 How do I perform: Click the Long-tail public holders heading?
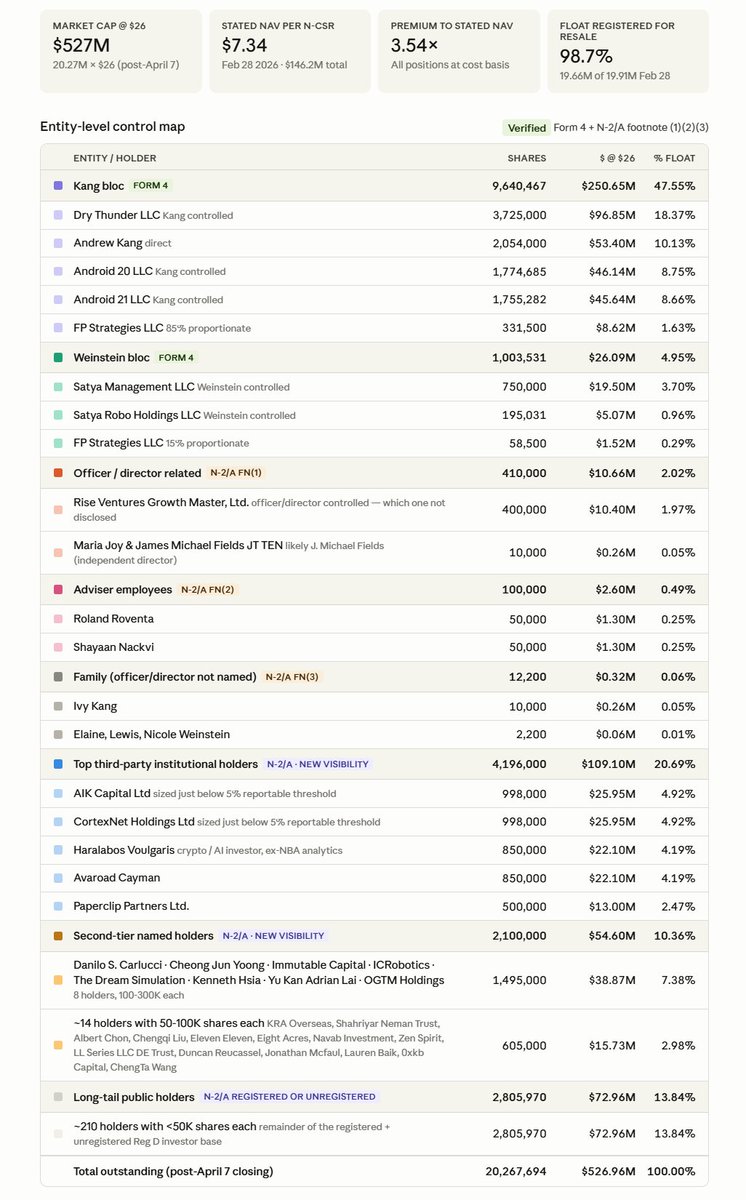pos(133,1096)
